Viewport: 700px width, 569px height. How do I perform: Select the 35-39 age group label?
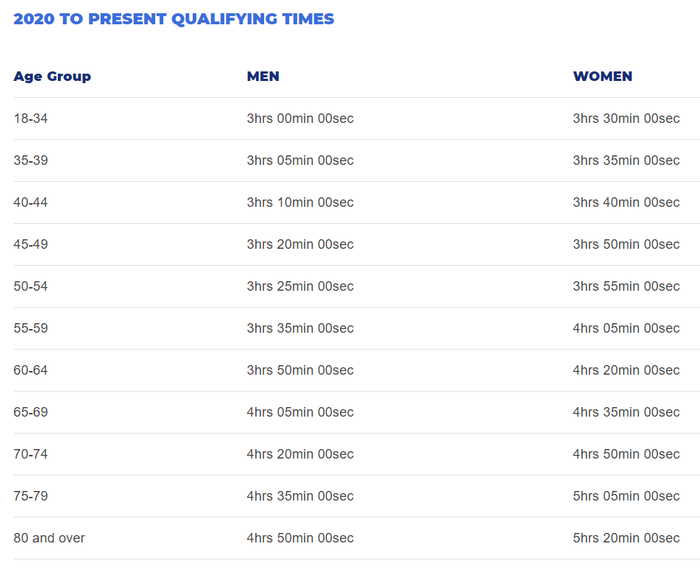(x=29, y=160)
